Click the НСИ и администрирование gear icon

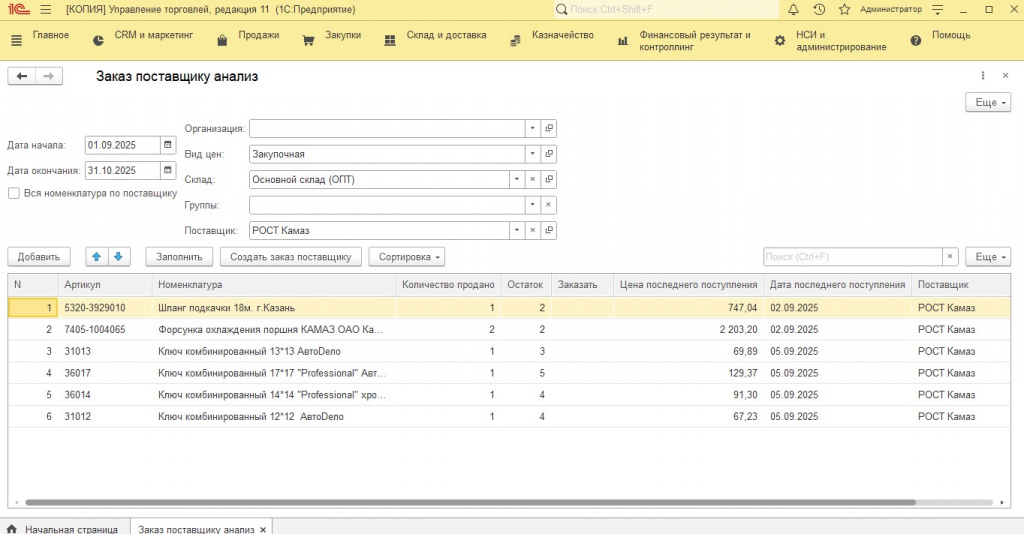[x=780, y=40]
